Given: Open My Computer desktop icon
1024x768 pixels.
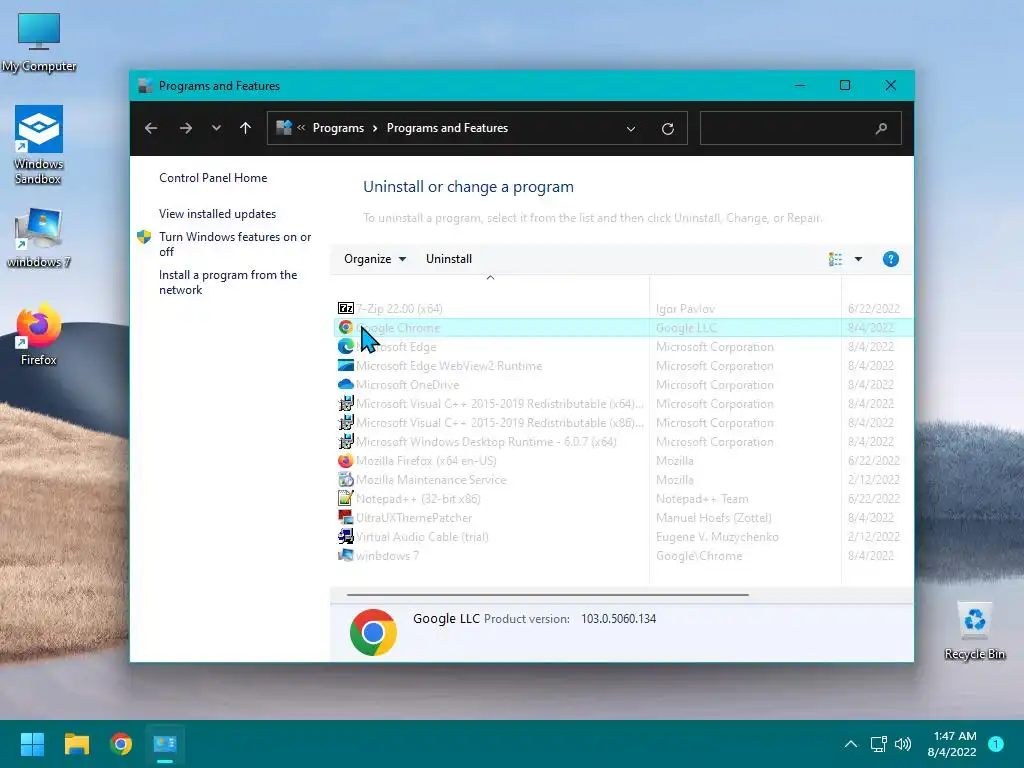Looking at the screenshot, I should [x=39, y=43].
